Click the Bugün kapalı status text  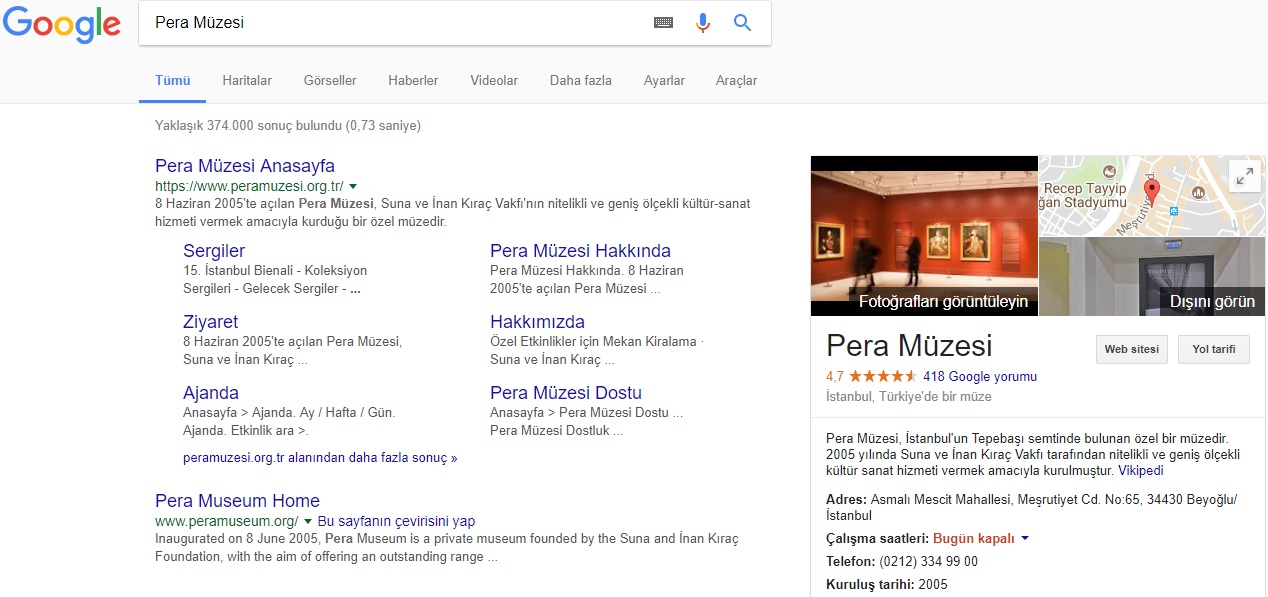click(974, 538)
